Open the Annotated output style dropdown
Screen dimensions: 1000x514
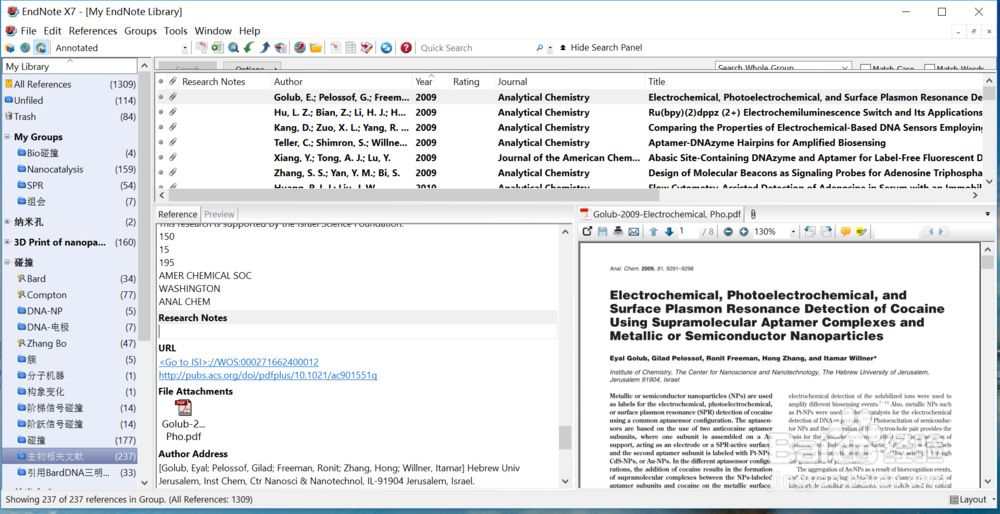[186, 48]
